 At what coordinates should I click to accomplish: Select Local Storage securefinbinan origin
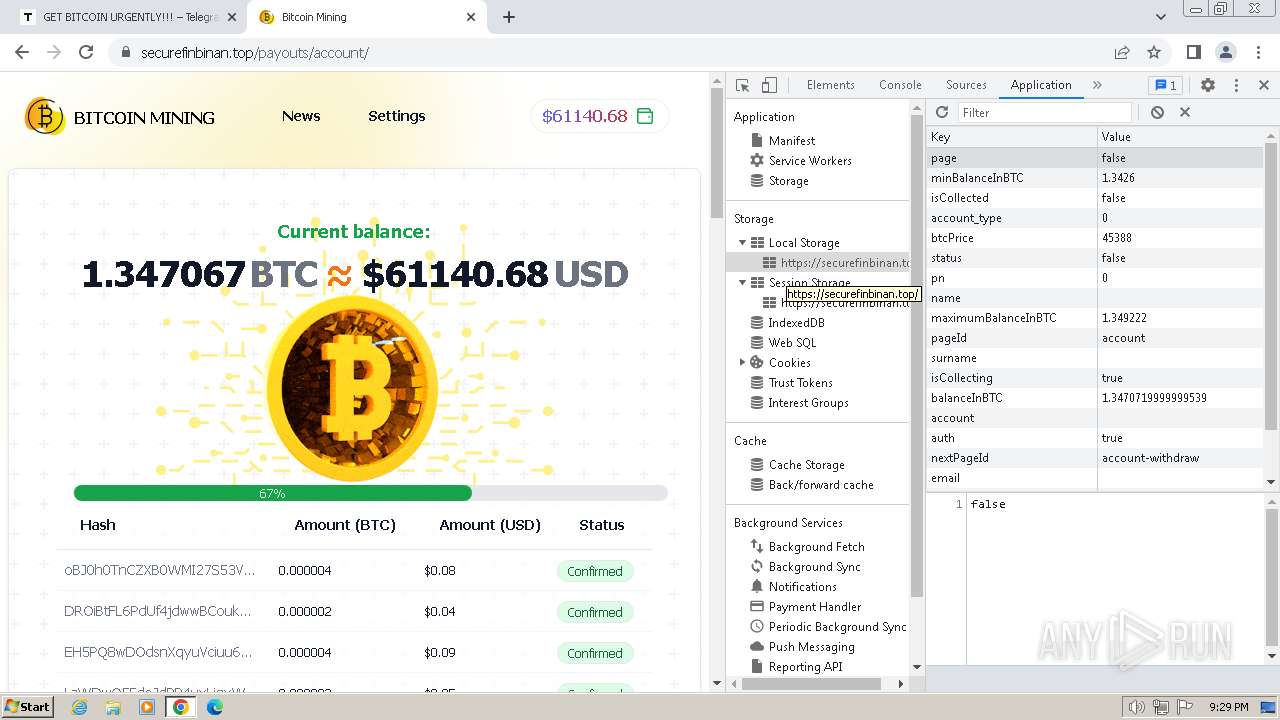(x=836, y=263)
